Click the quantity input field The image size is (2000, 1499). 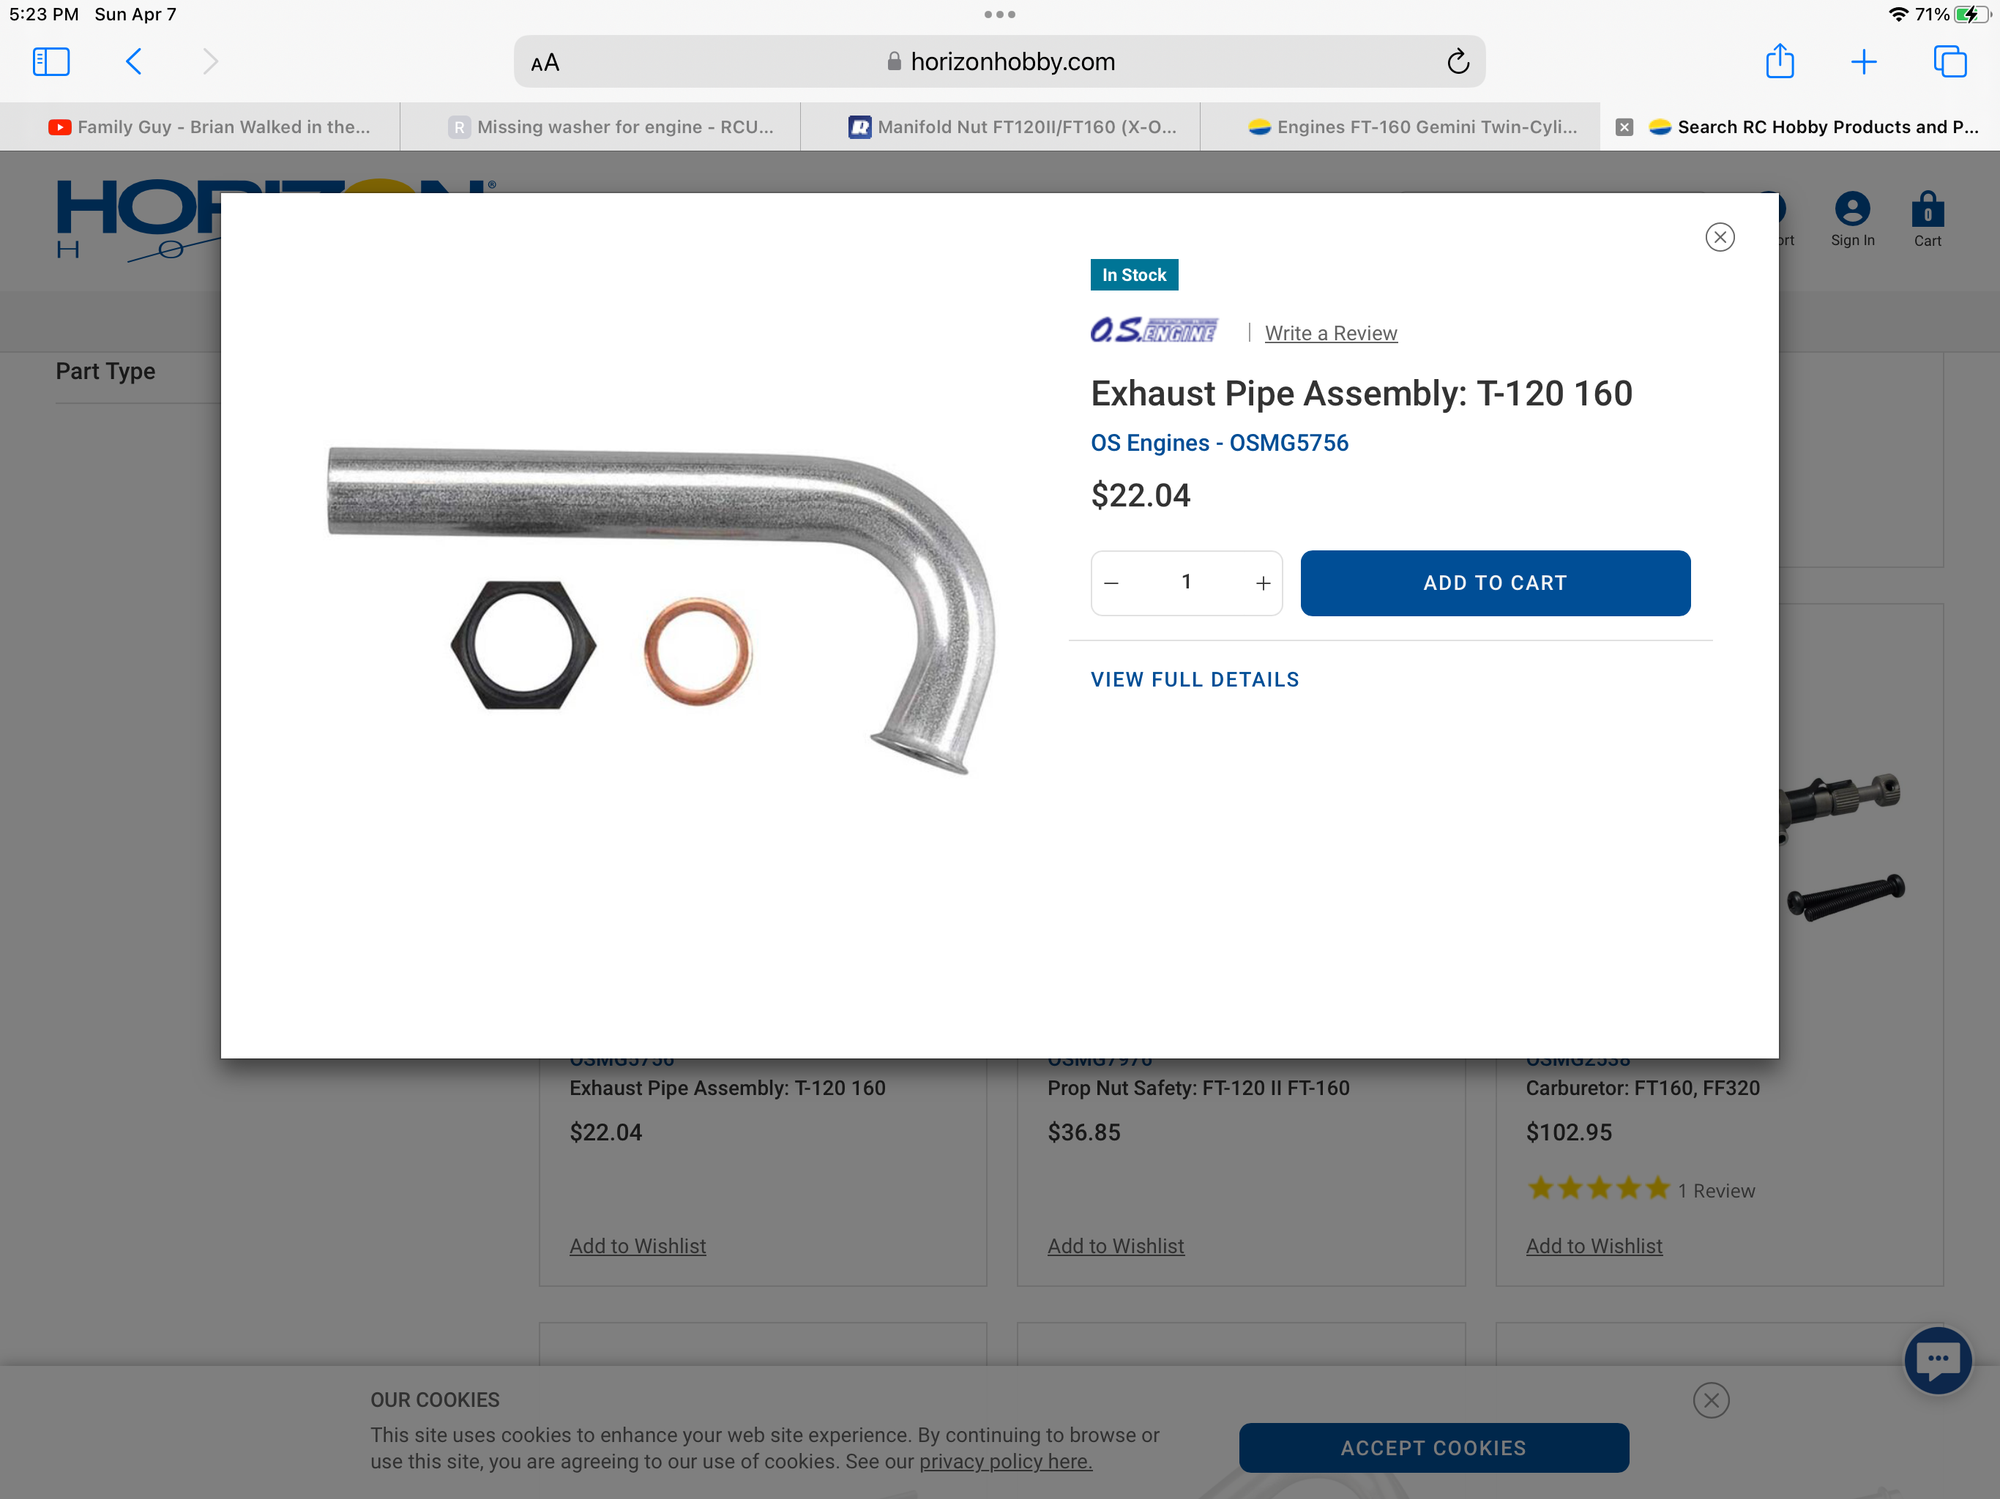(x=1186, y=582)
